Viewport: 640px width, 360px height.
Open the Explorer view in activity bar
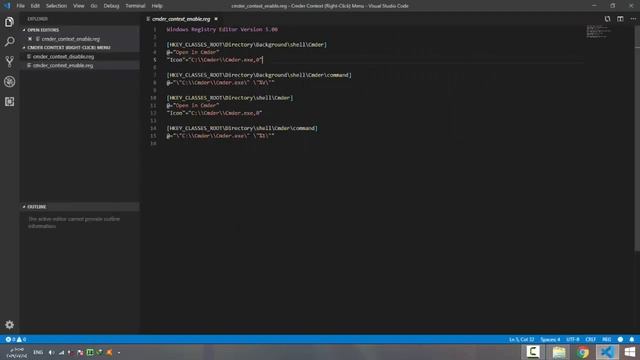click(9, 22)
